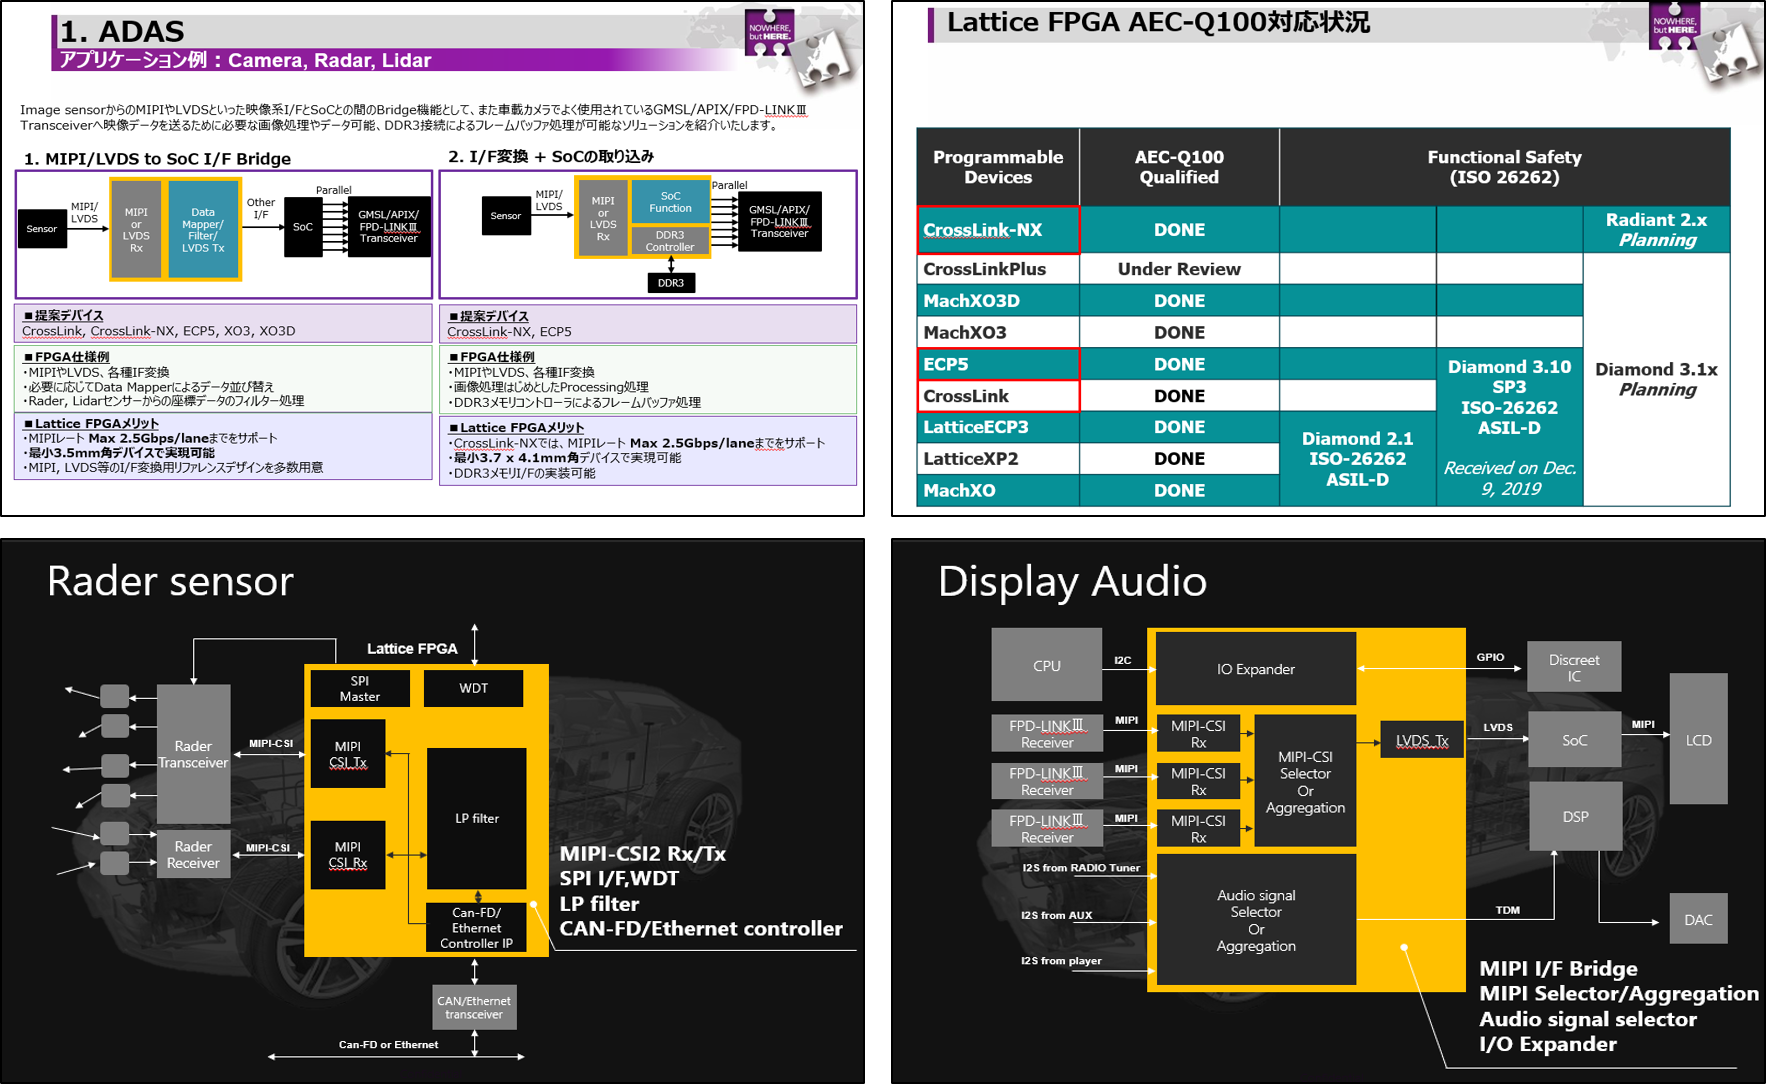Click the 'MIPI CSI Tx' block
The image size is (1766, 1084).
click(348, 754)
